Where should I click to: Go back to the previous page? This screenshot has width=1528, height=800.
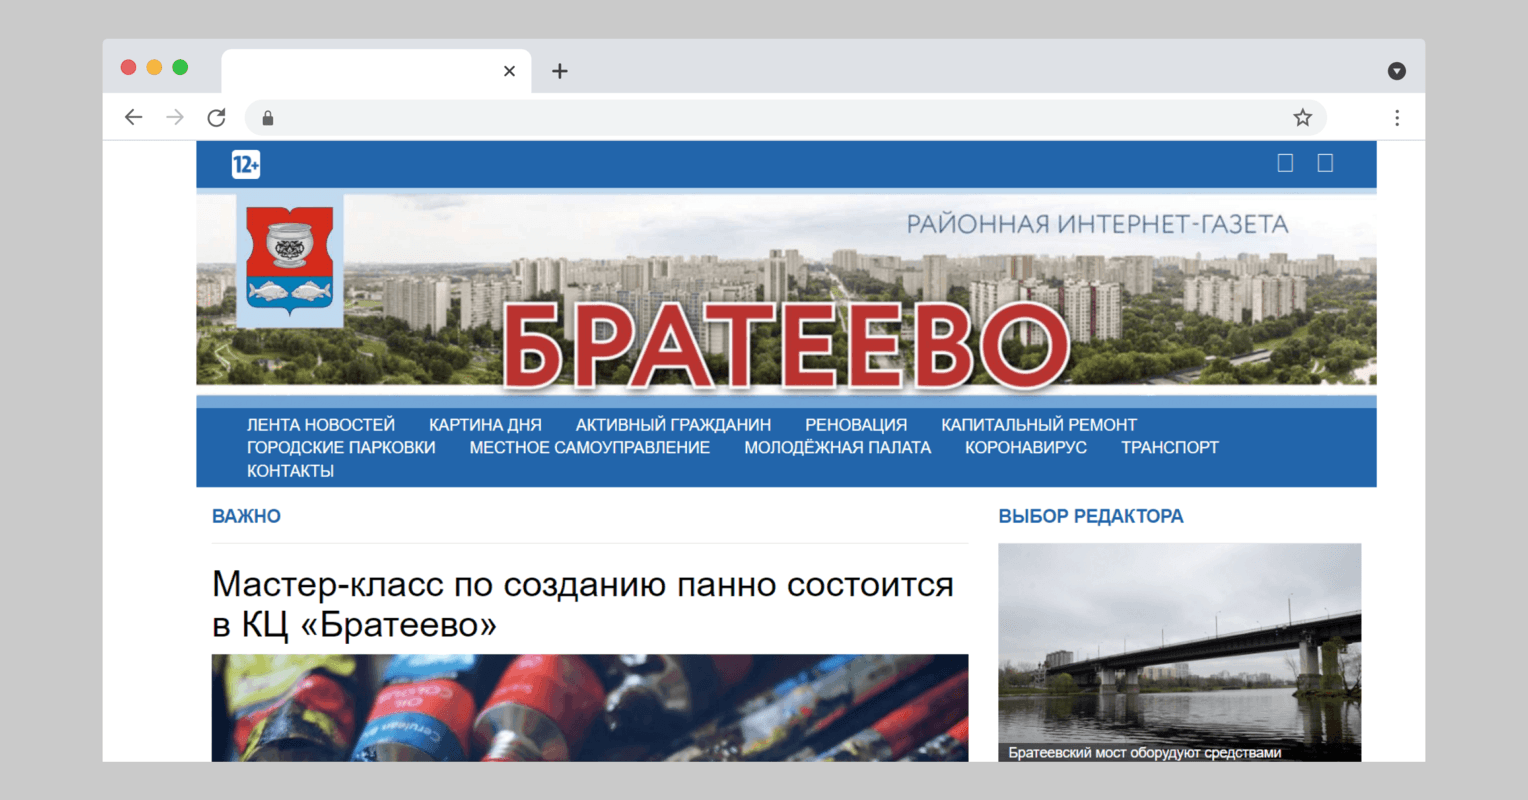click(133, 118)
